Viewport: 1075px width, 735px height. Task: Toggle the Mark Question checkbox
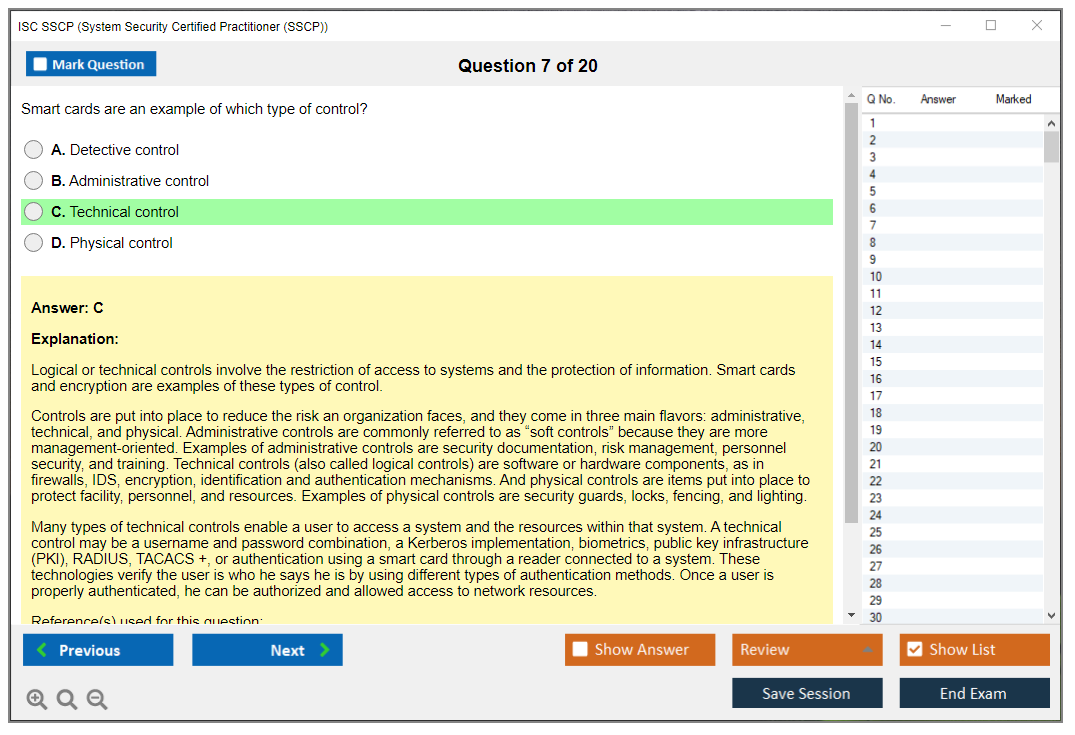click(41, 65)
